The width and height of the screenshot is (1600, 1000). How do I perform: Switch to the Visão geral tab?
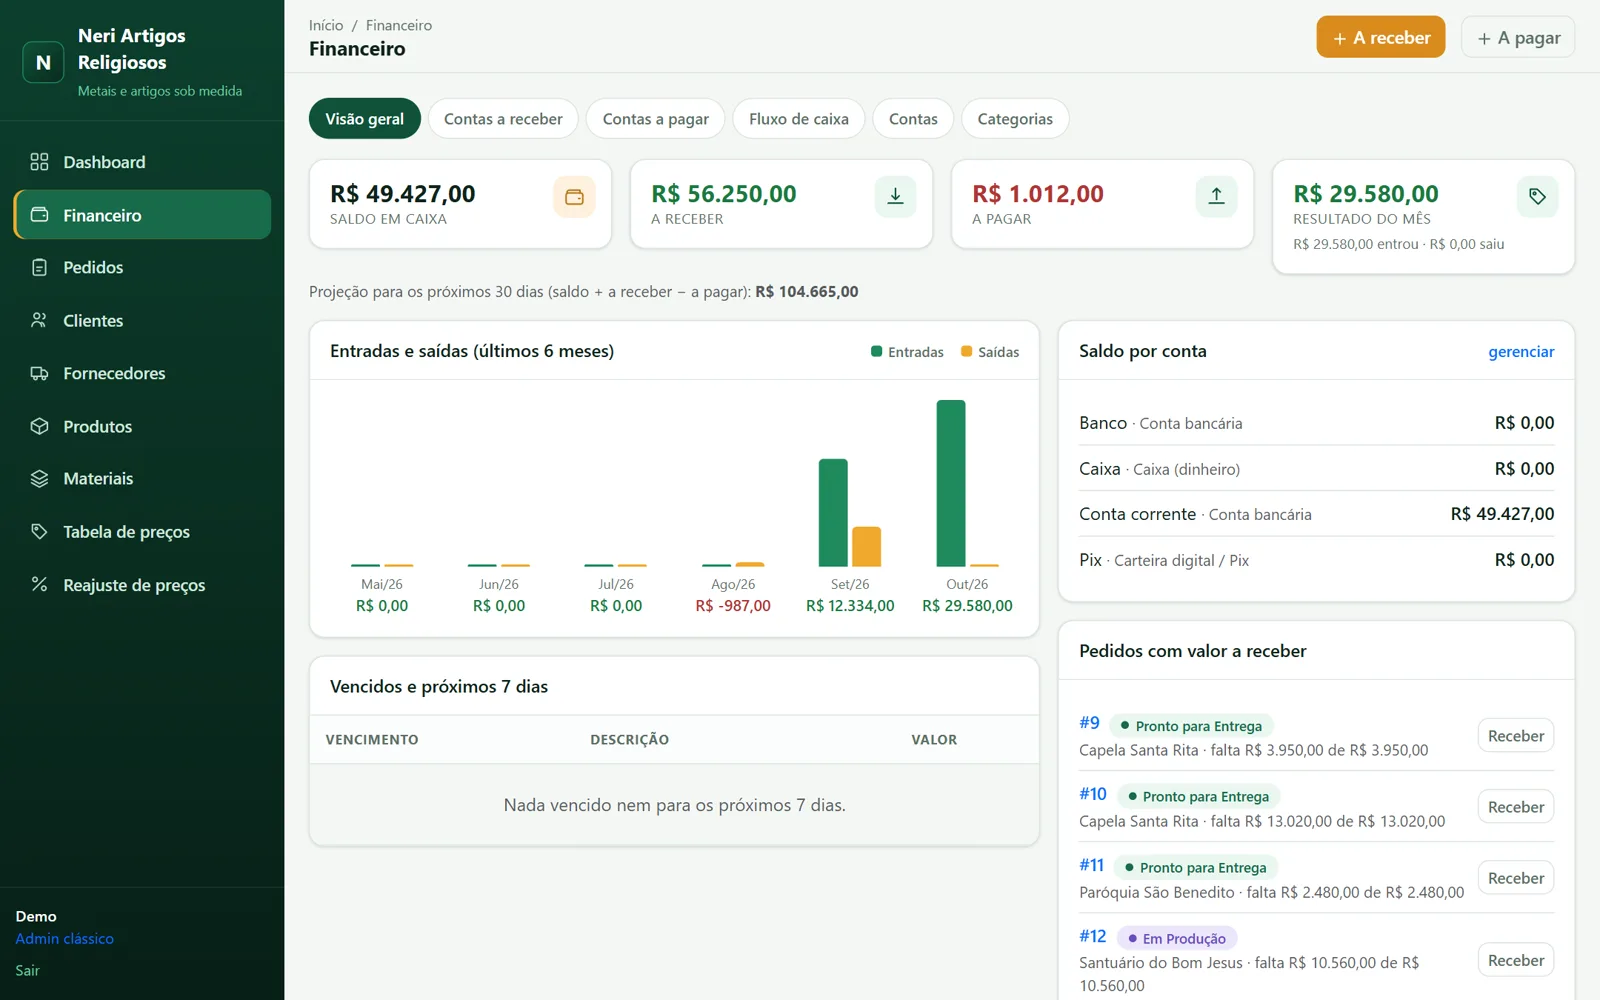[365, 119]
